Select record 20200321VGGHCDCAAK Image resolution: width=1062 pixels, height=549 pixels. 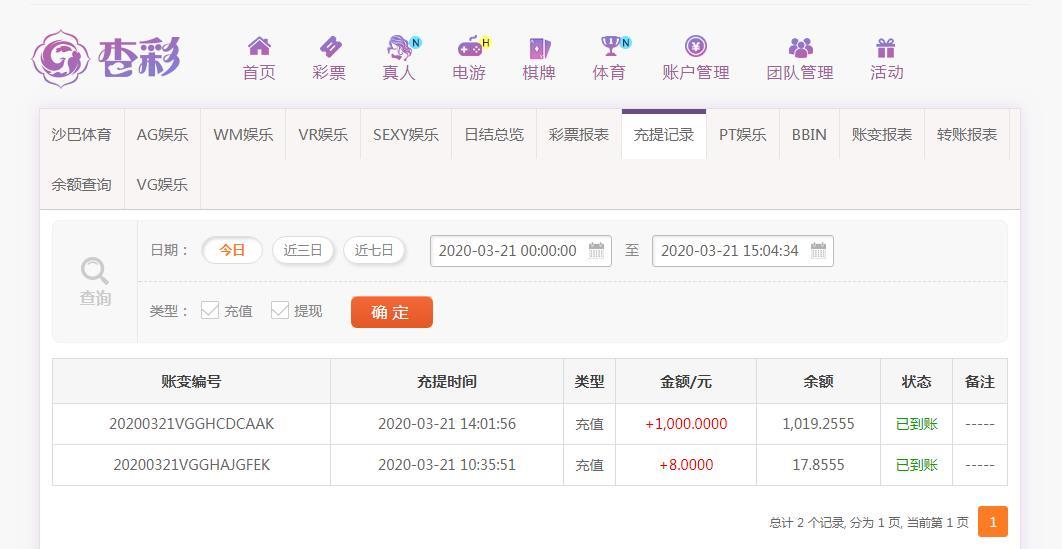(192, 424)
